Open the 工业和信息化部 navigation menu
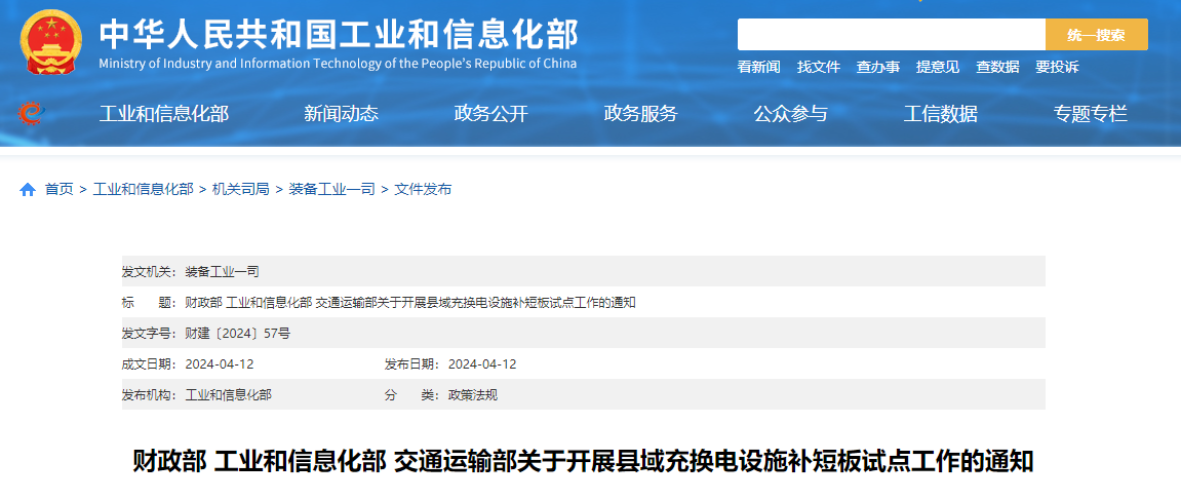Image resolution: width=1182 pixels, height=500 pixels. click(x=164, y=114)
